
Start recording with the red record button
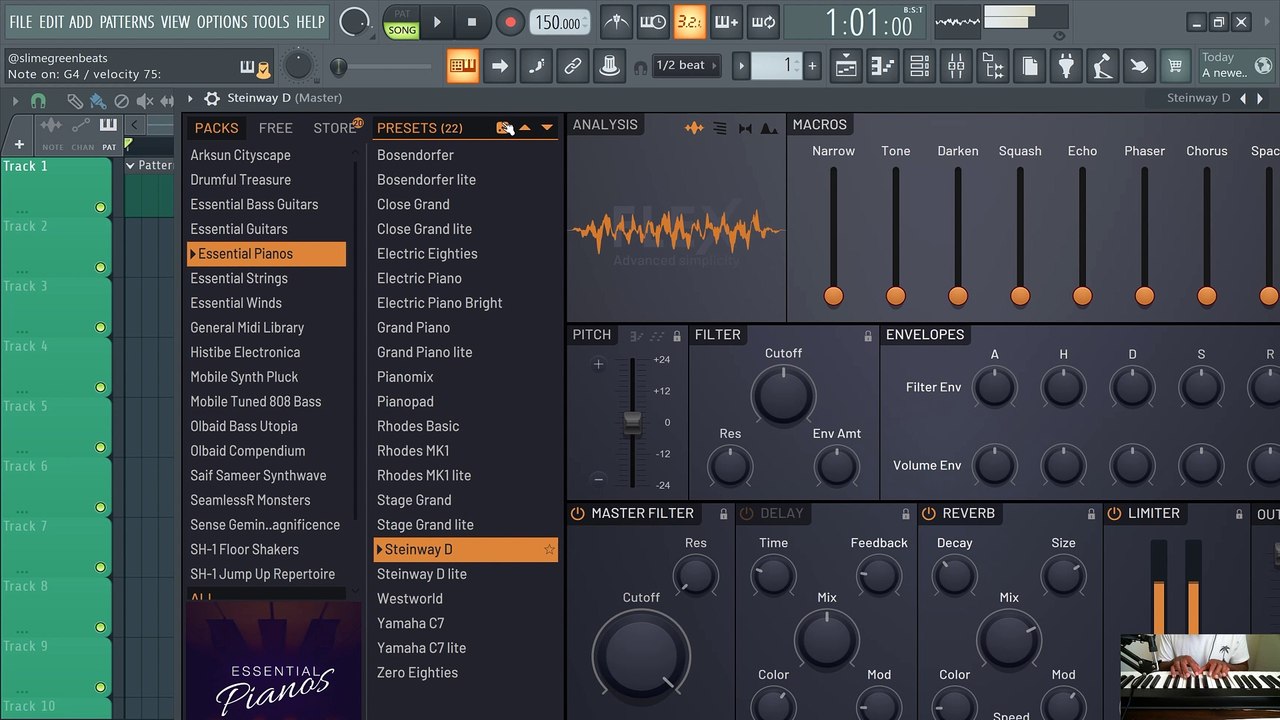510,22
